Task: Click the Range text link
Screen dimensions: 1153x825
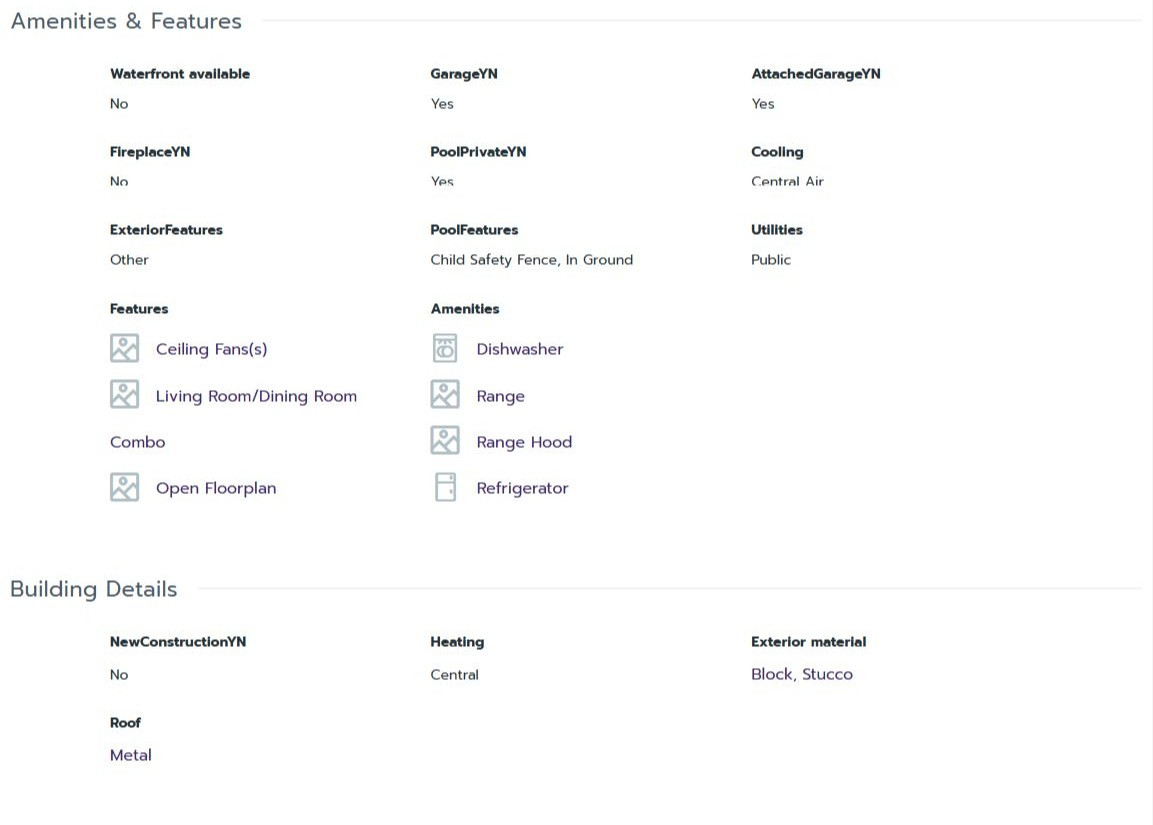Action: [500, 396]
